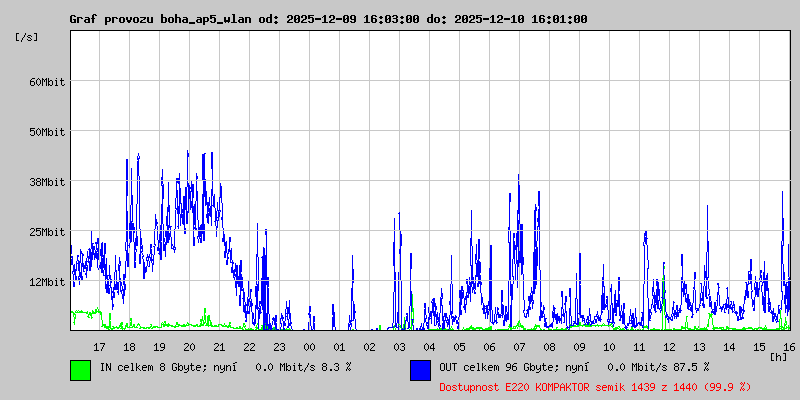Click the 03 hour mark on time axis
This screenshot has height=400, width=800.
coord(399,347)
